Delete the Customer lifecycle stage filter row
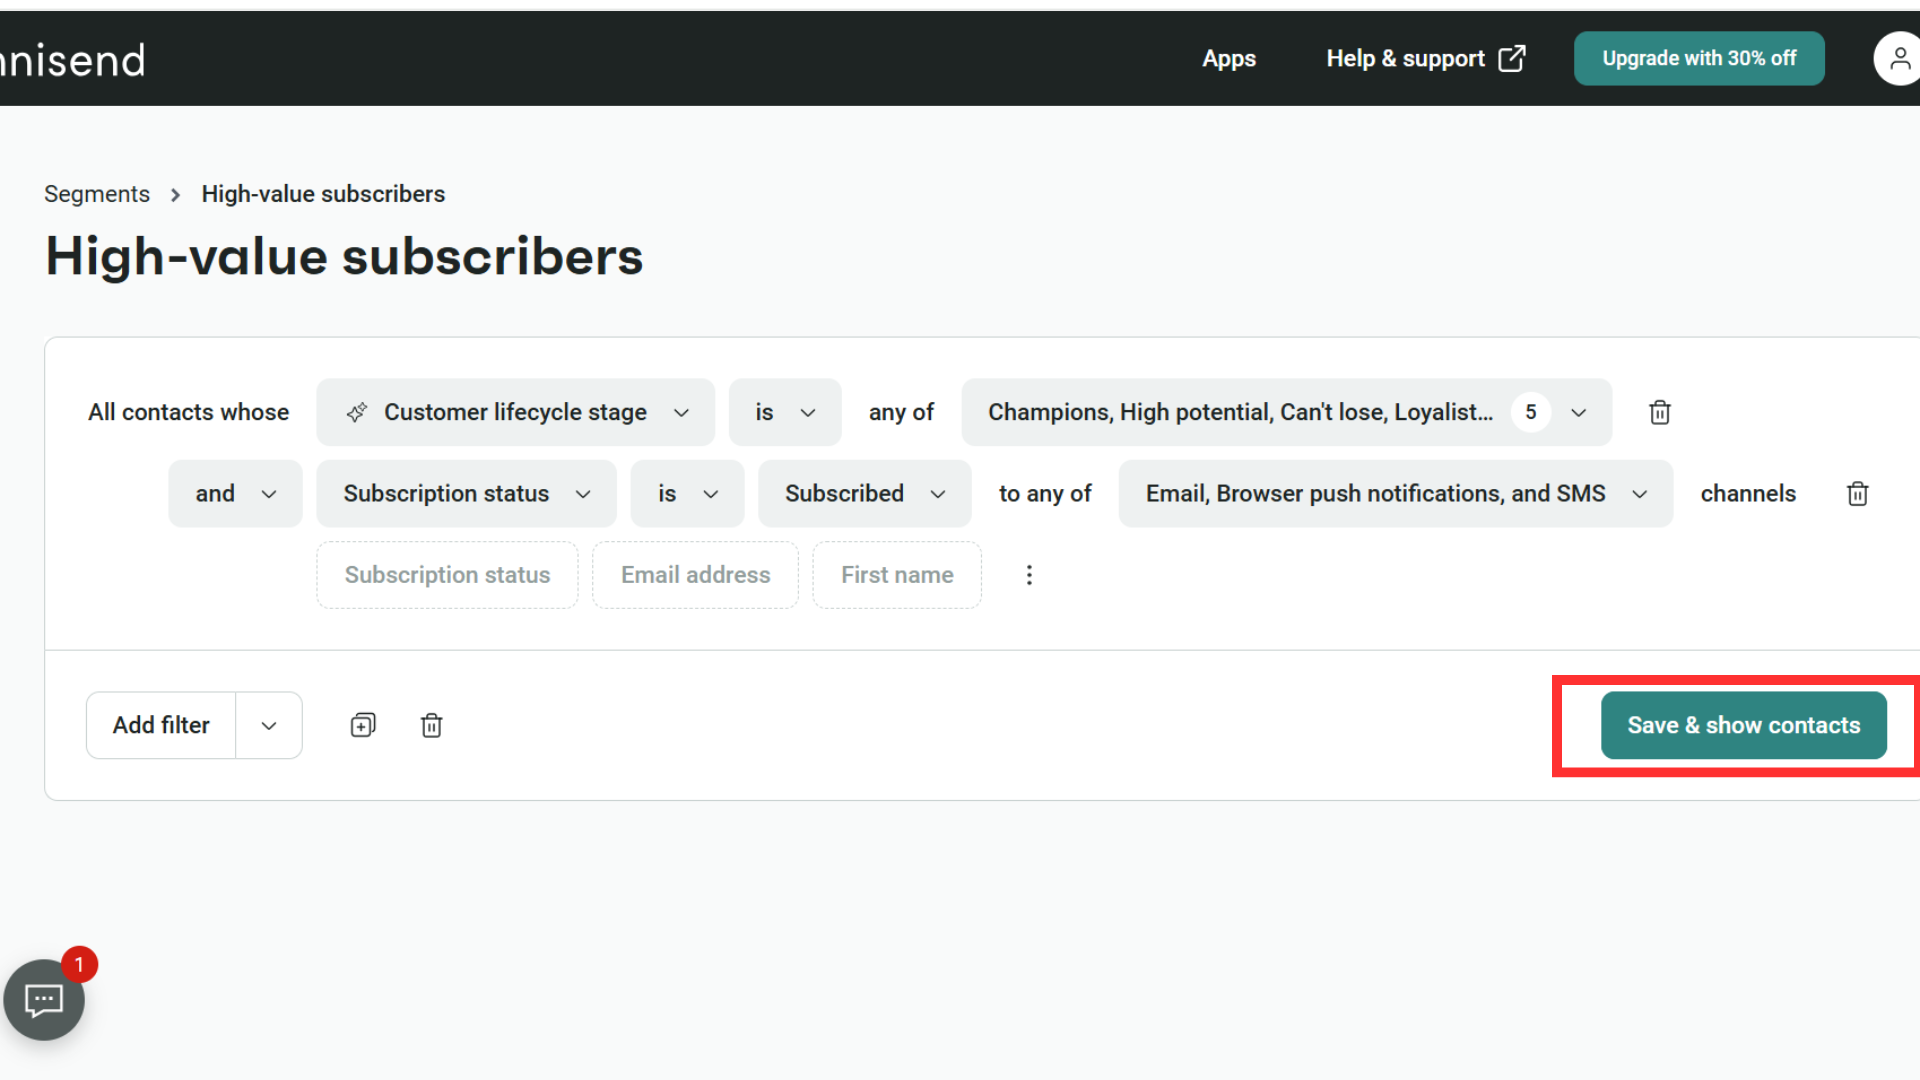The width and height of the screenshot is (1920, 1080). pyautogui.click(x=1659, y=412)
